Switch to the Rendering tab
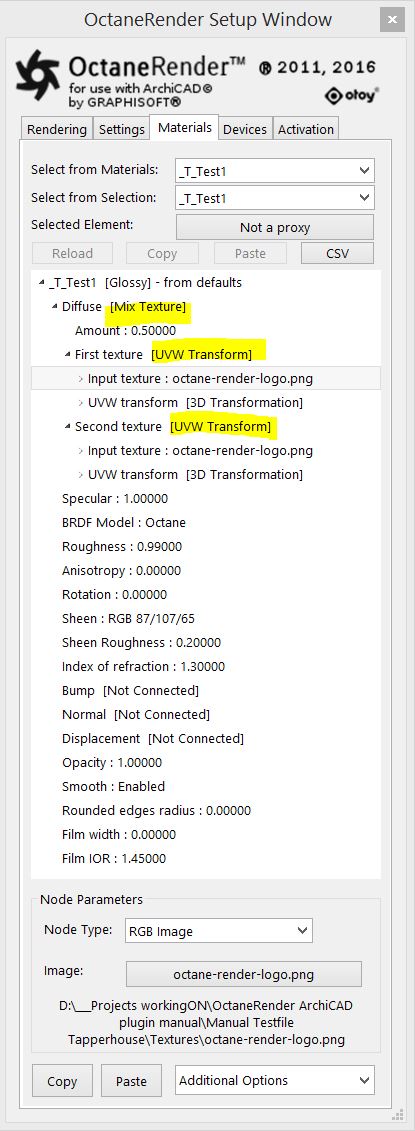 click(x=56, y=129)
